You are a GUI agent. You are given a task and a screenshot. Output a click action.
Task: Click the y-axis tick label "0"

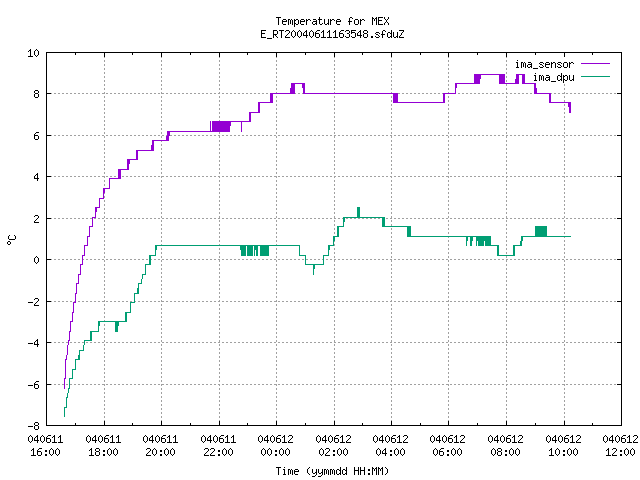37,260
